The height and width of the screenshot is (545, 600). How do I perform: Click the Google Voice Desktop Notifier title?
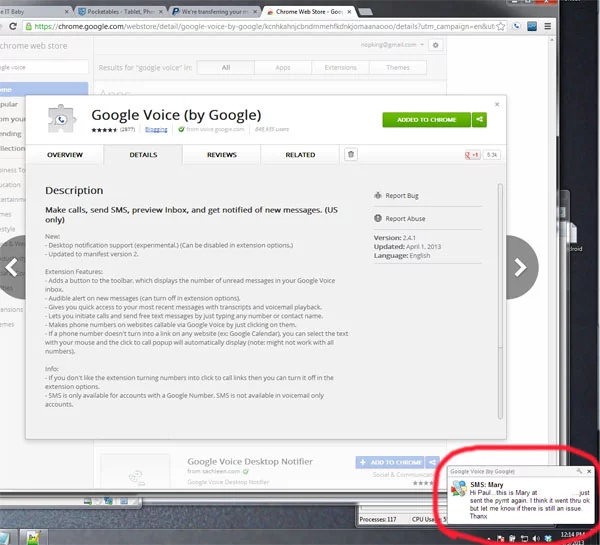pos(250,461)
